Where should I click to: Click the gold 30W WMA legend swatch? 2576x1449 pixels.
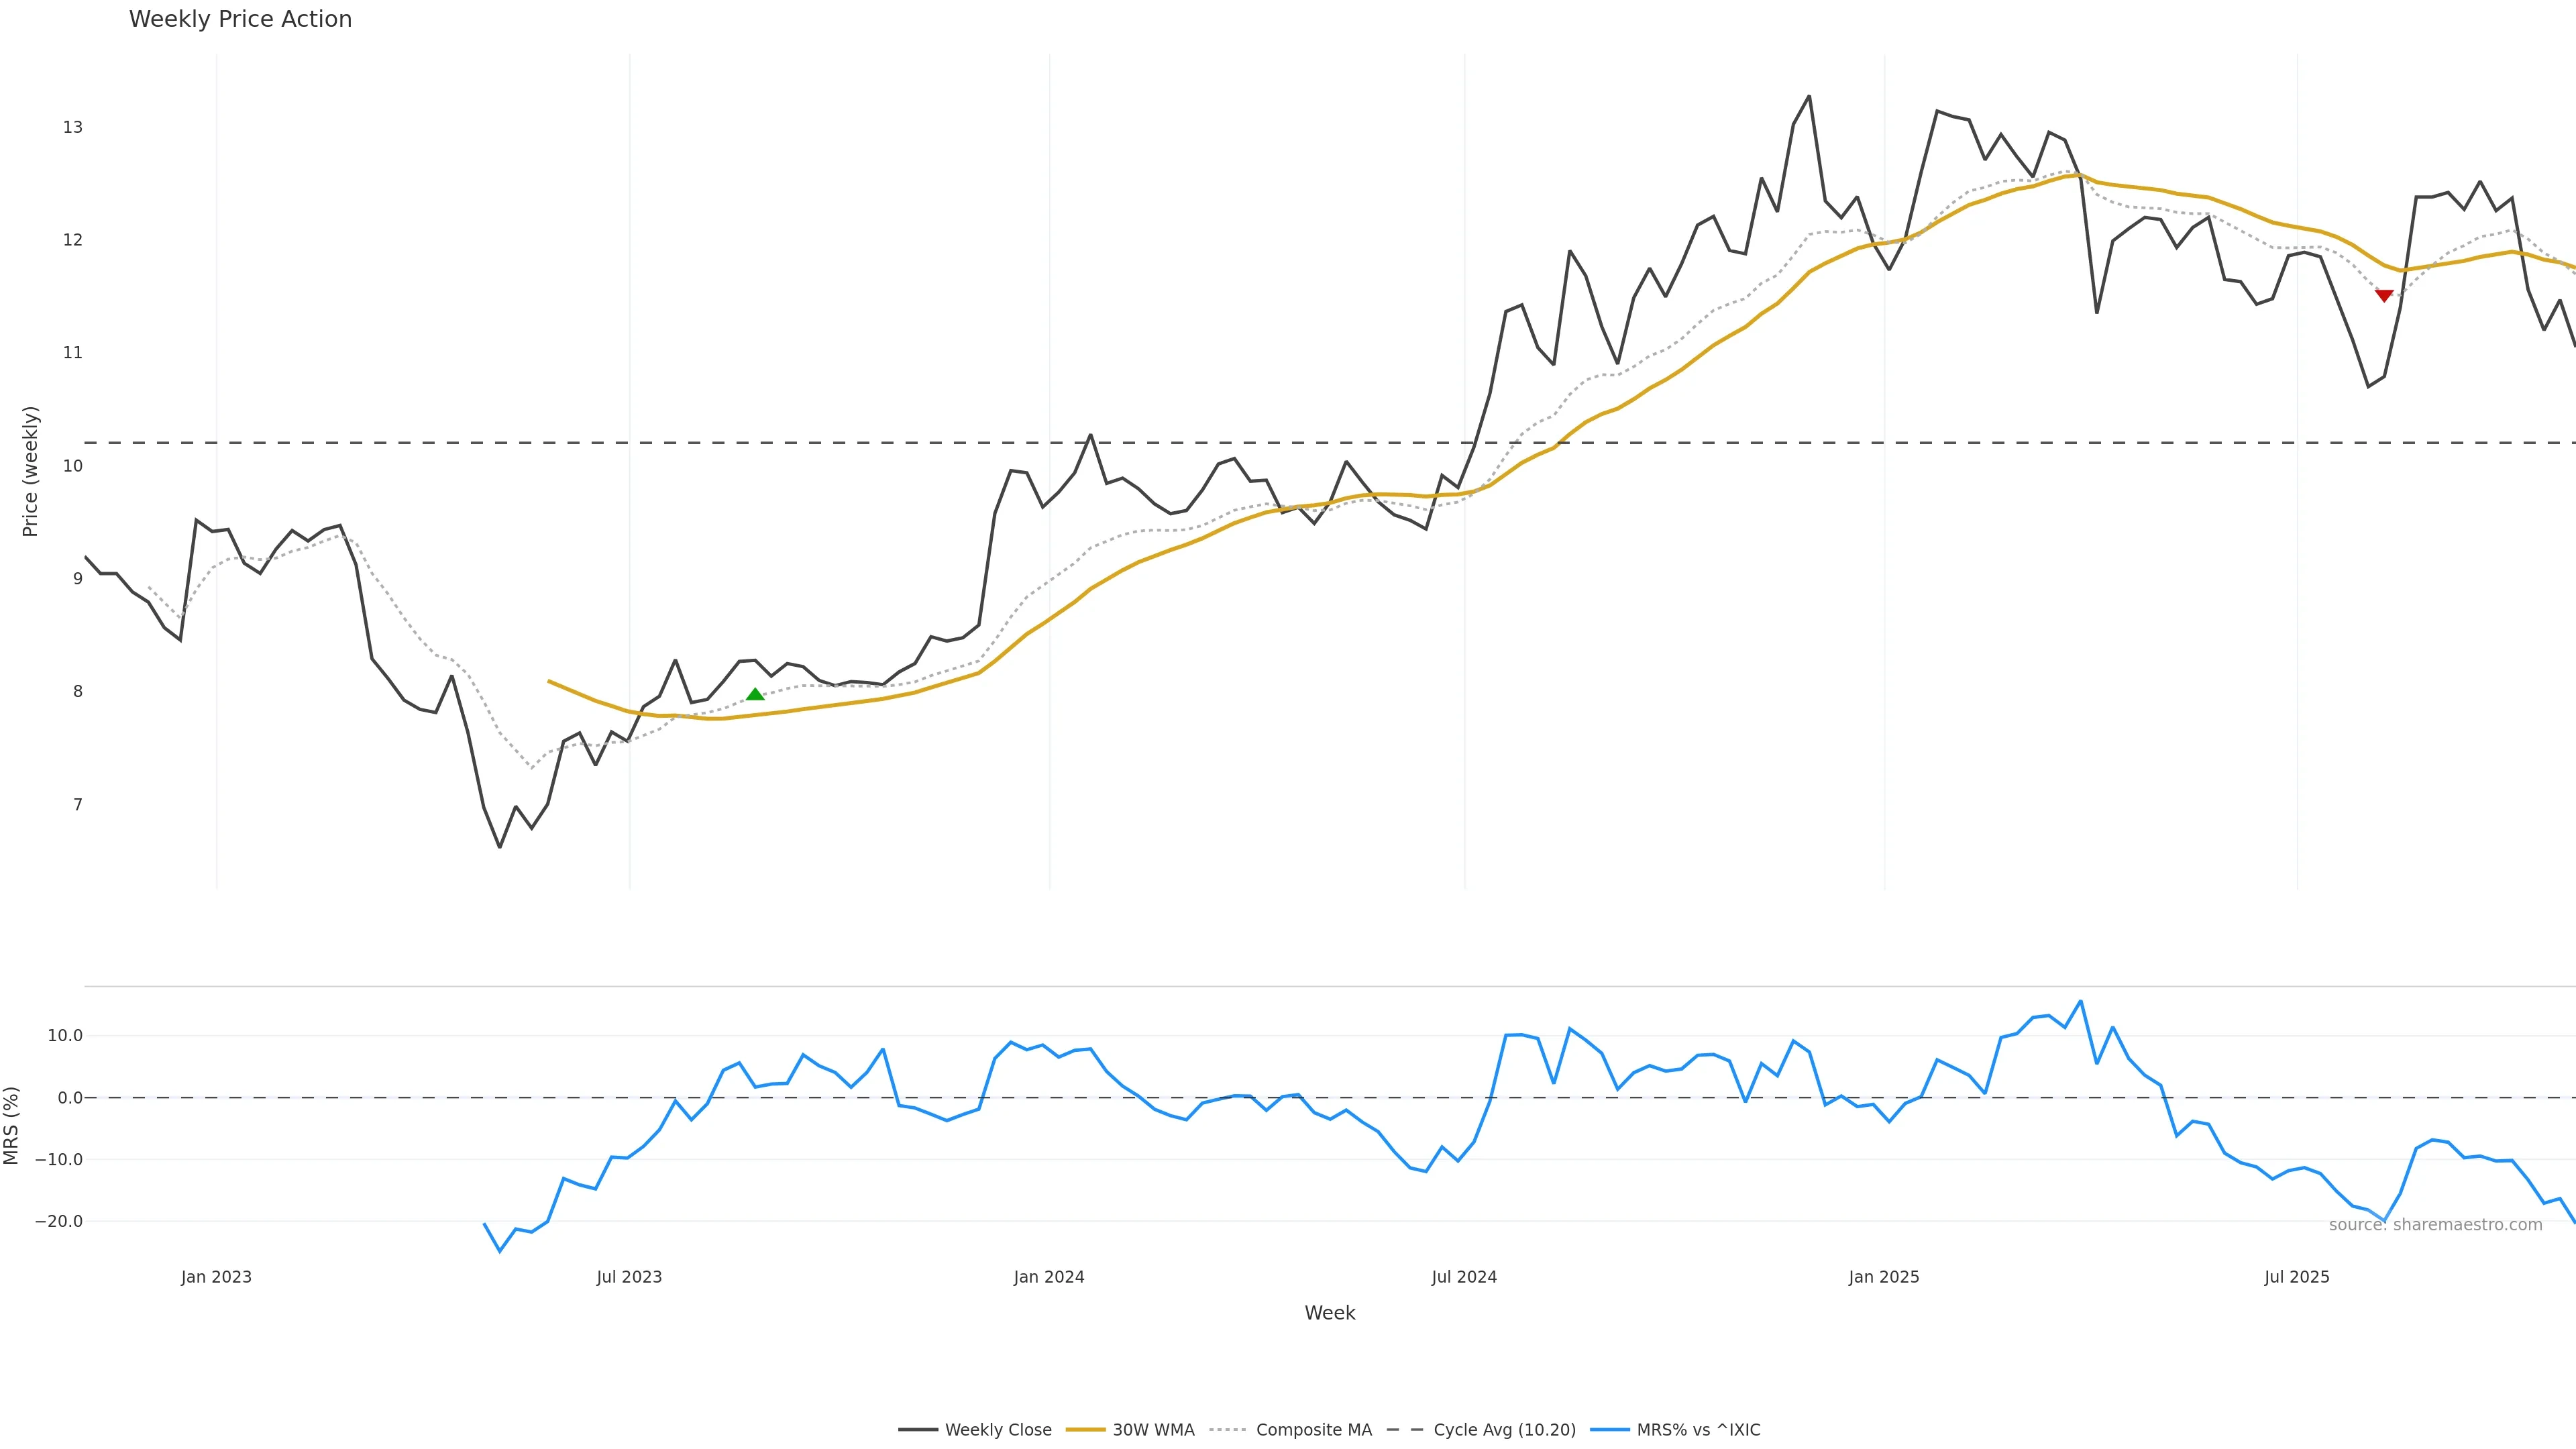[1085, 1430]
